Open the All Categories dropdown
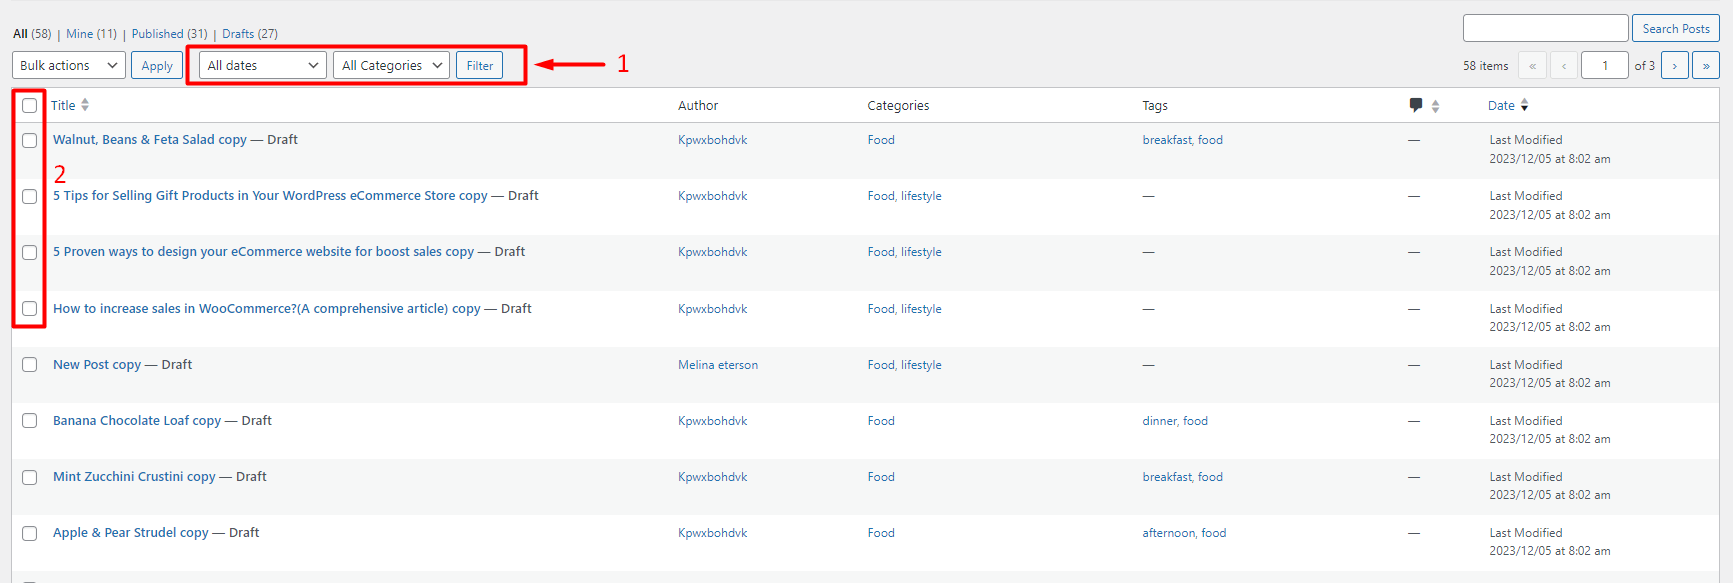 (x=392, y=66)
